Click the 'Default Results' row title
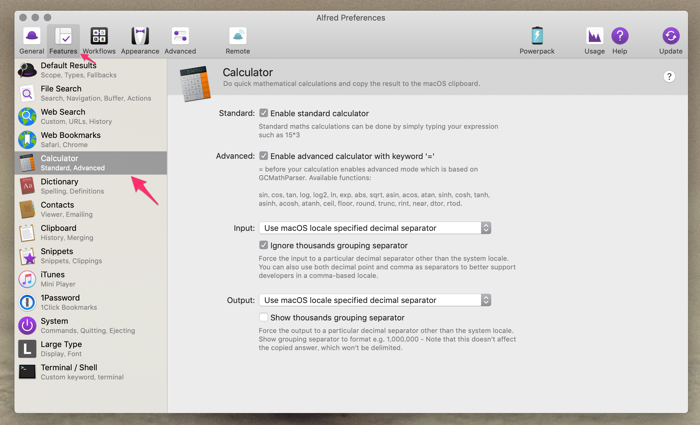The height and width of the screenshot is (425, 700). [x=68, y=65]
